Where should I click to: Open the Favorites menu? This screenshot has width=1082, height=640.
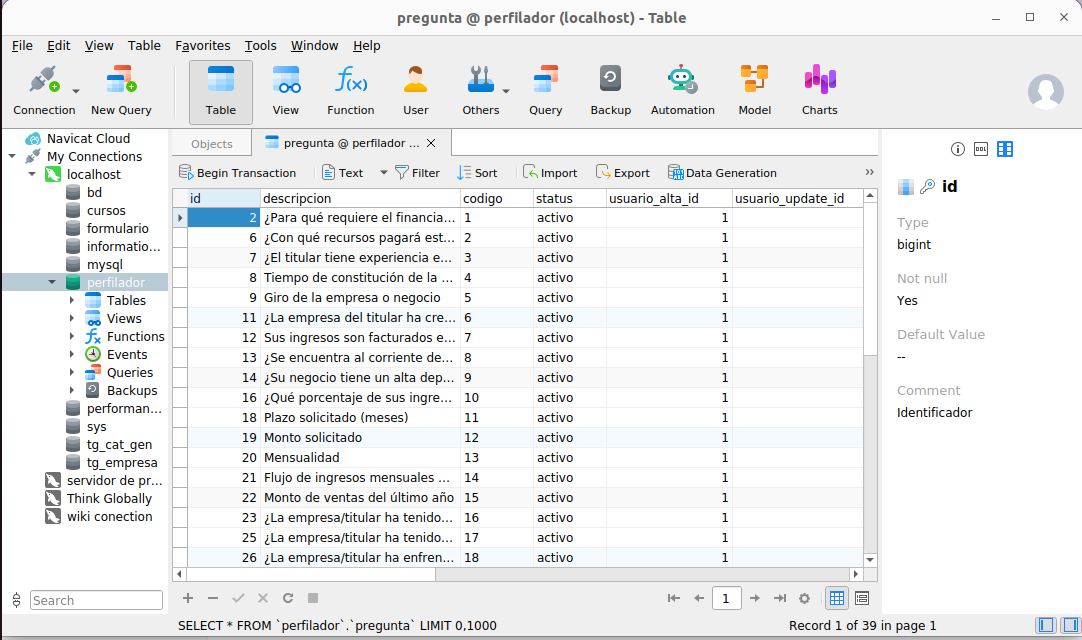point(202,45)
